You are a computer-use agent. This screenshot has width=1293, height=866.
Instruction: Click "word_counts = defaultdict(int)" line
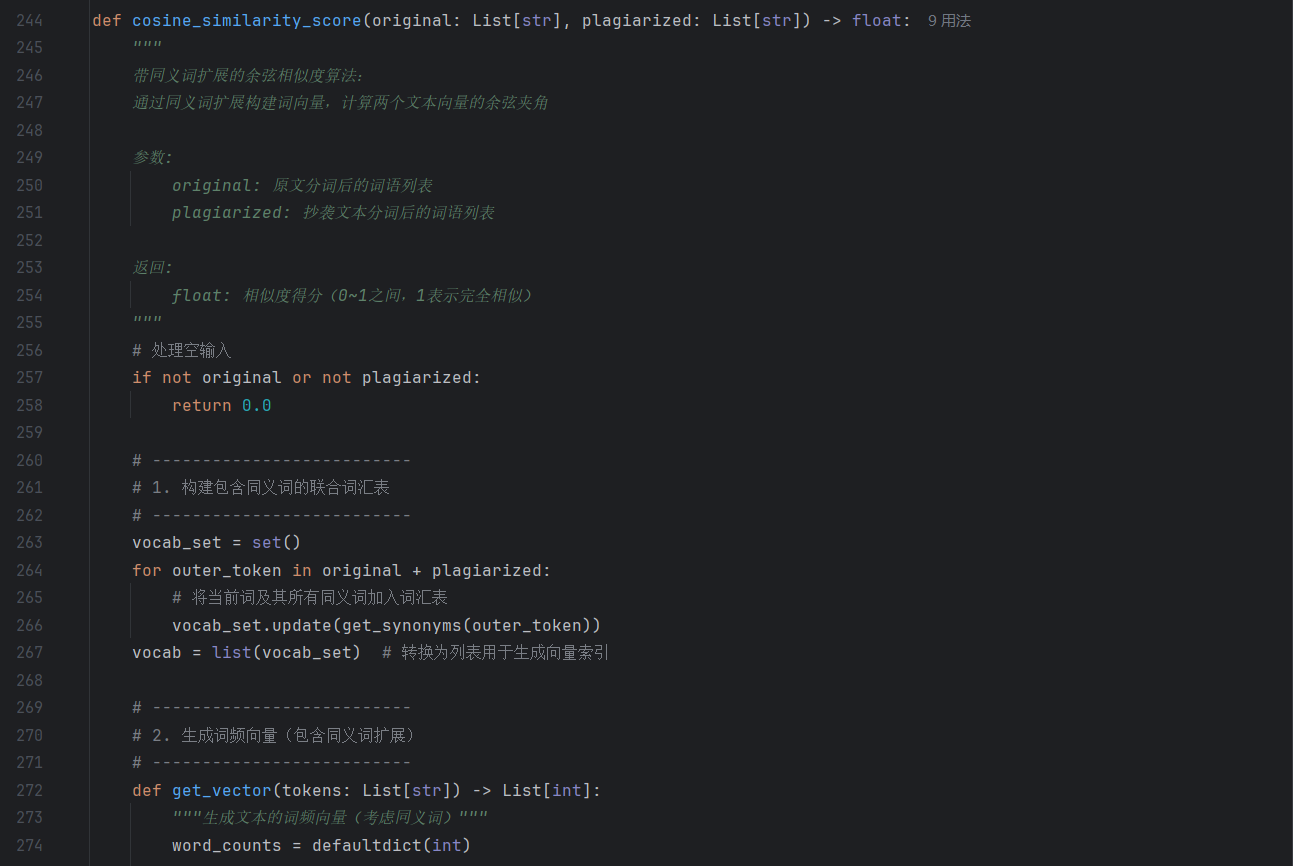tap(321, 845)
